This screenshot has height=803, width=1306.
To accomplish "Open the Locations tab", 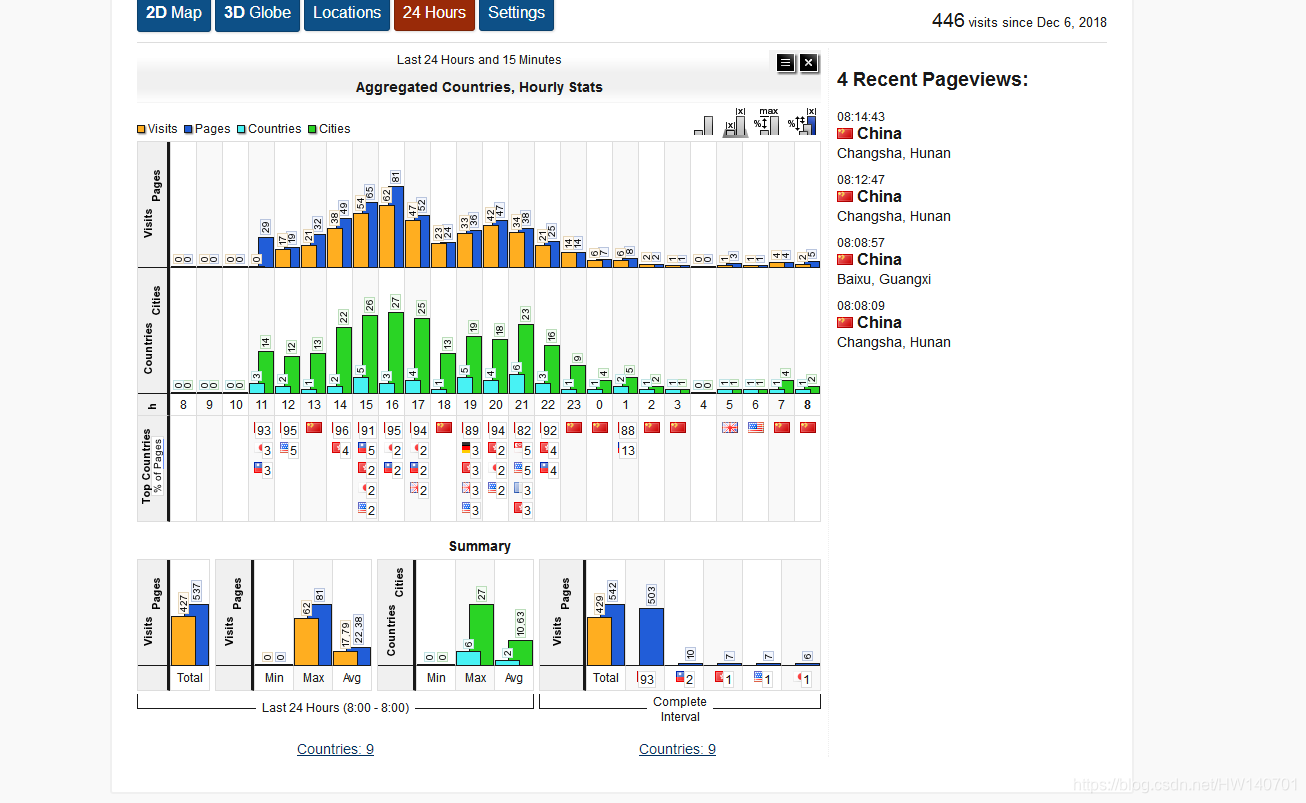I will pos(347,14).
